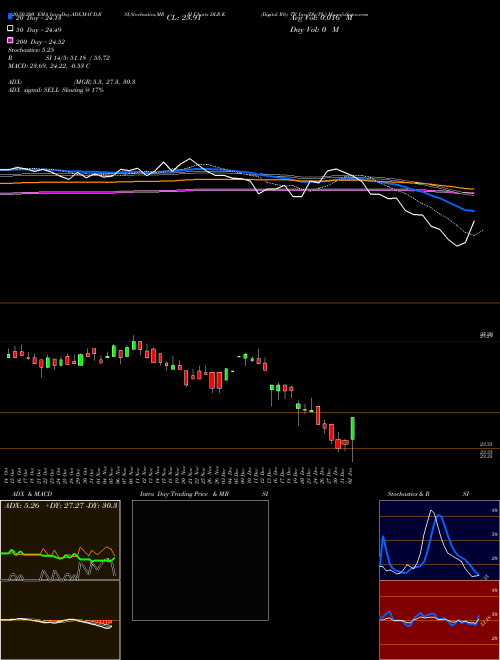
Task: Click the '50 Day - 24.49' legend text
Action: [x=38, y=30]
